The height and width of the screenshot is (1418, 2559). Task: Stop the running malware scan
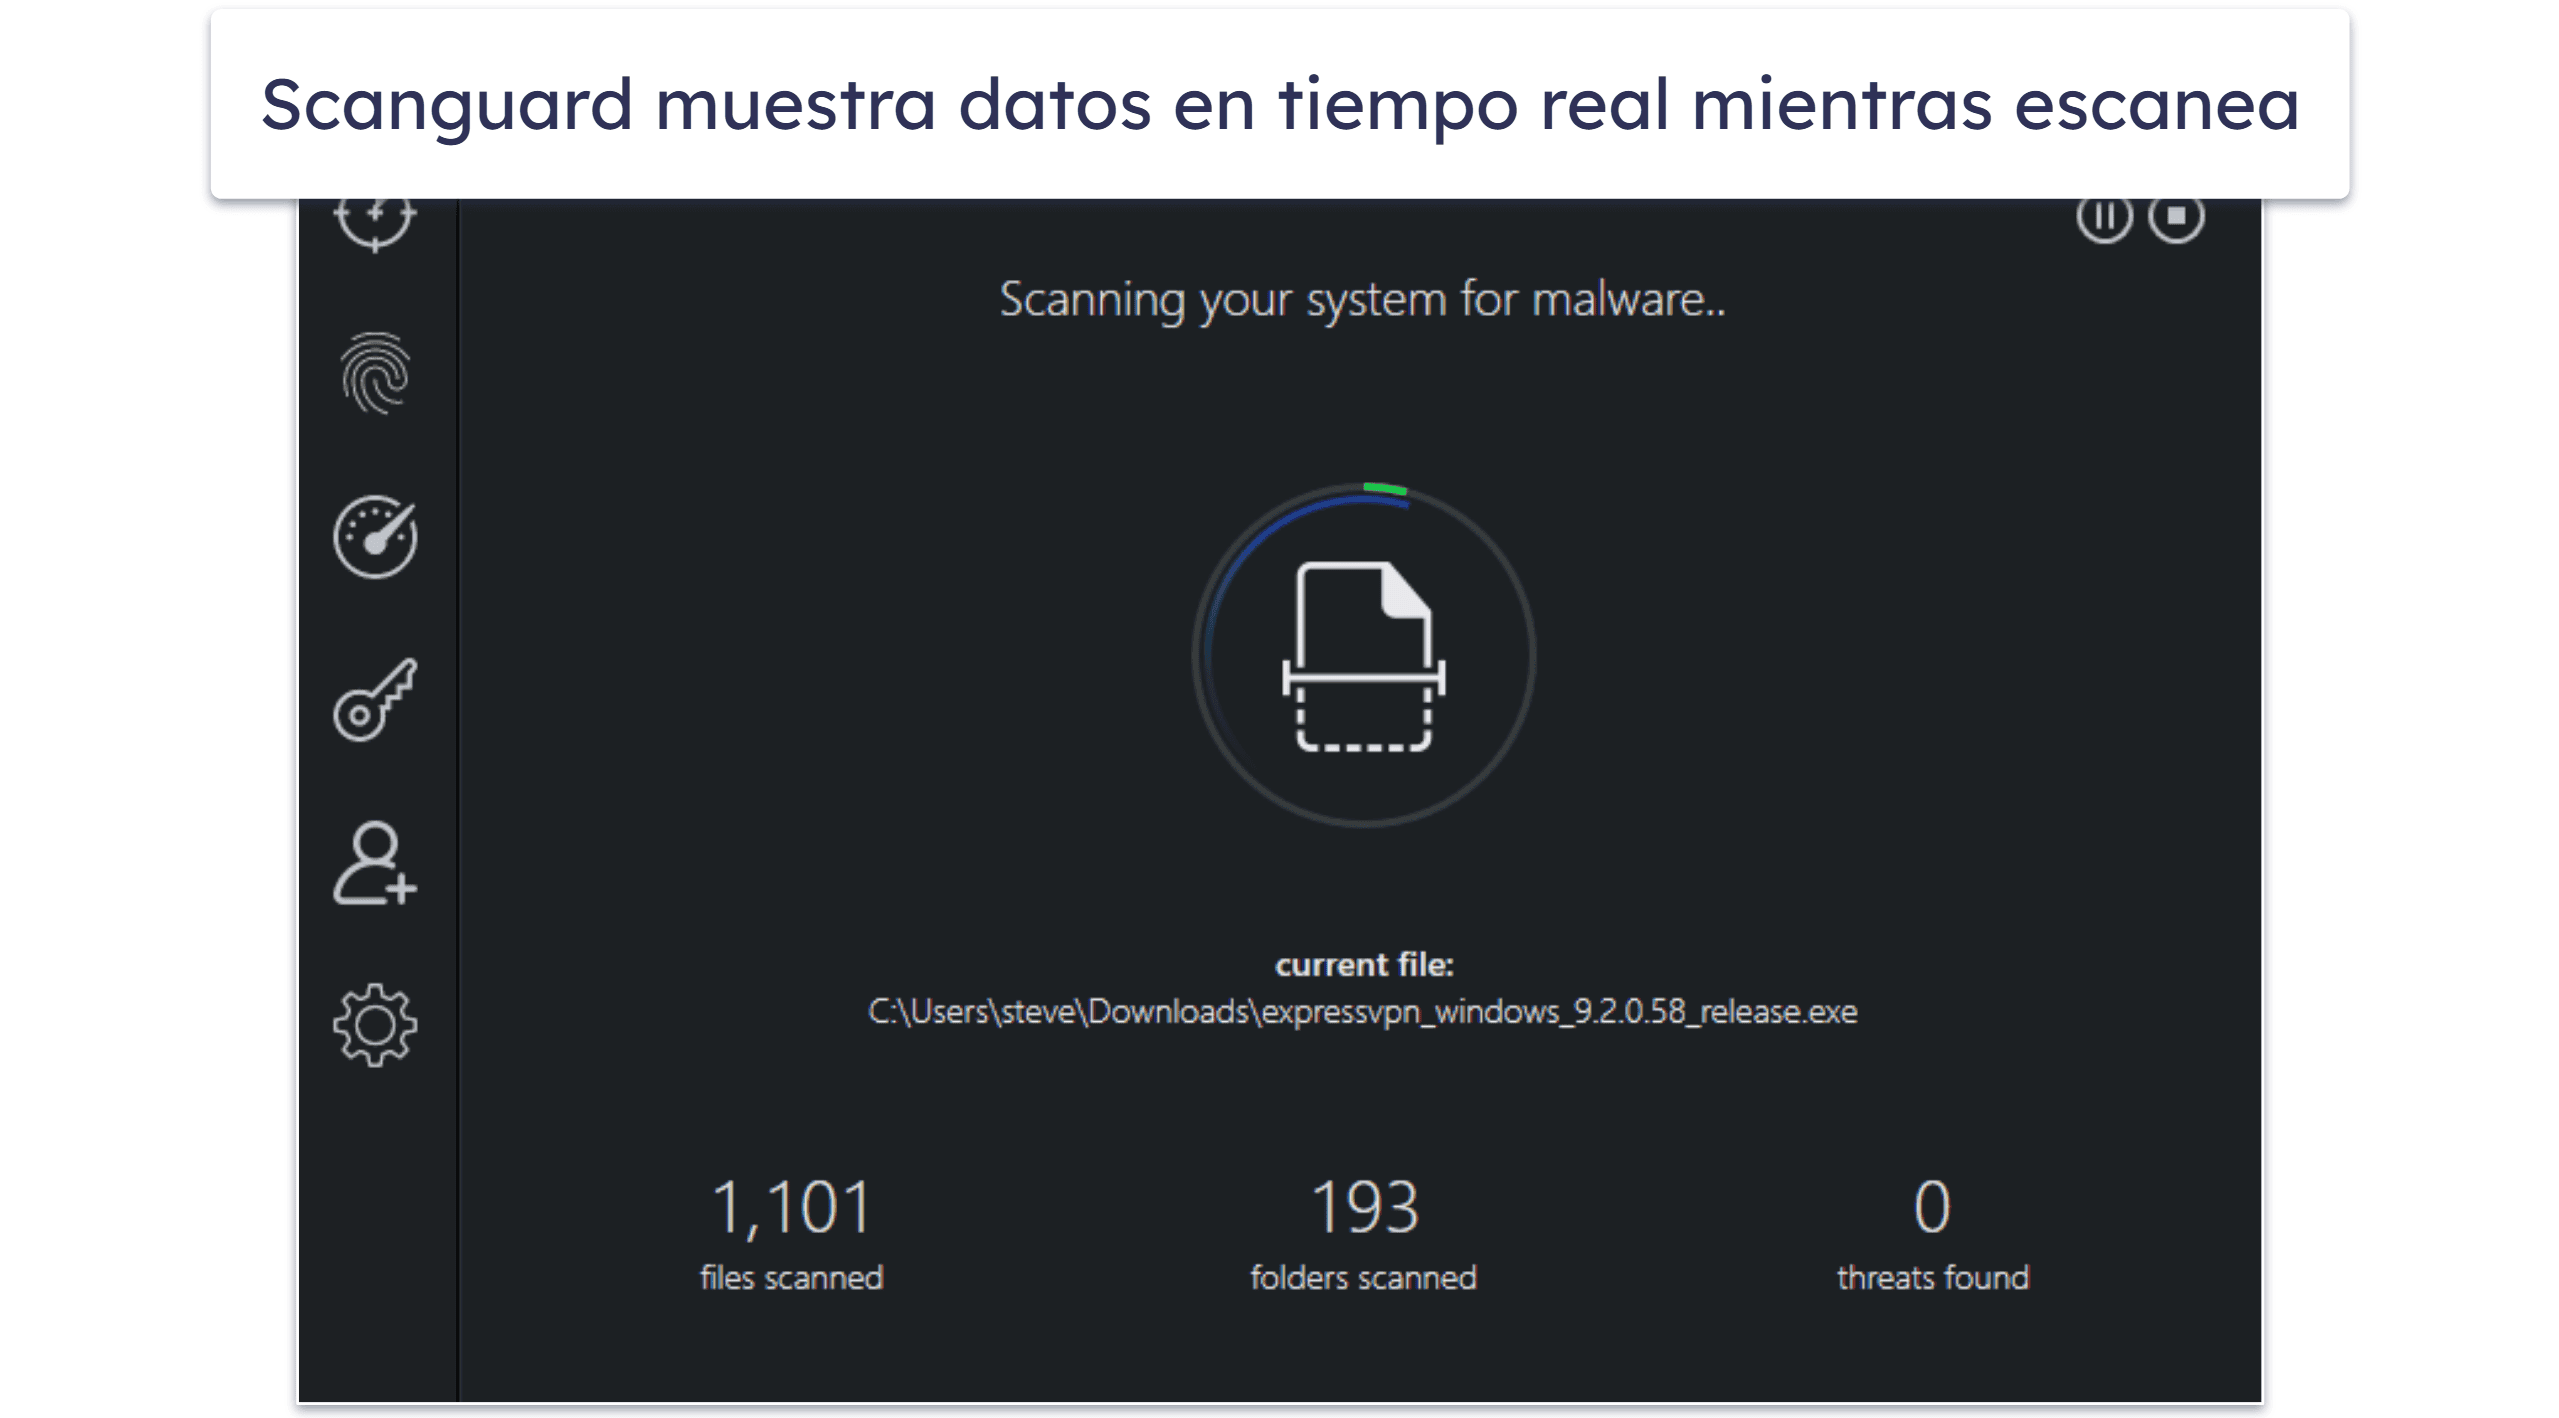[x=2176, y=217]
